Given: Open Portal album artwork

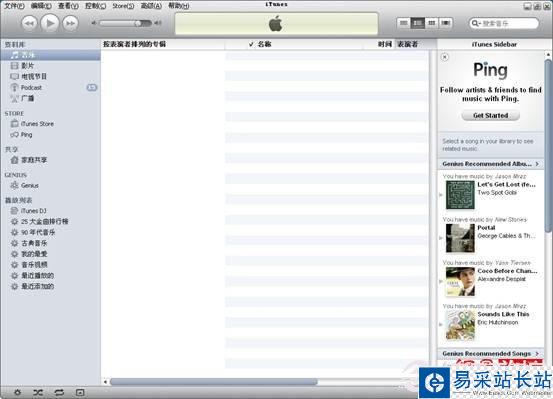Looking at the screenshot, I should click(x=460, y=238).
